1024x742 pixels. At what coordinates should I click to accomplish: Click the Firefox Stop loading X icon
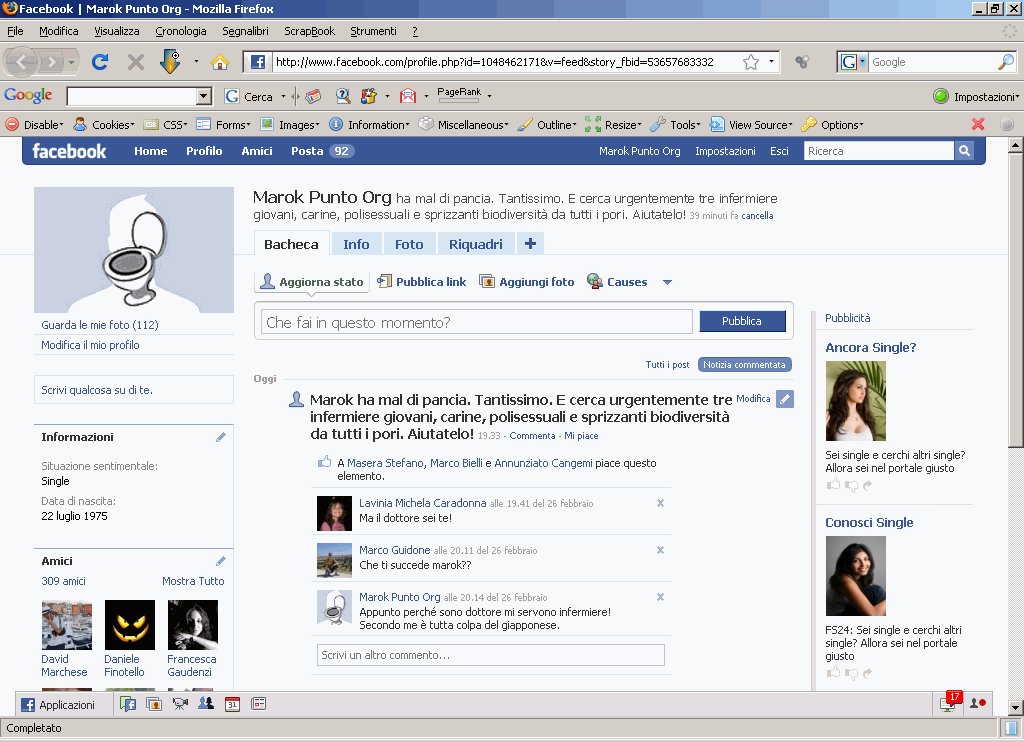click(x=136, y=62)
